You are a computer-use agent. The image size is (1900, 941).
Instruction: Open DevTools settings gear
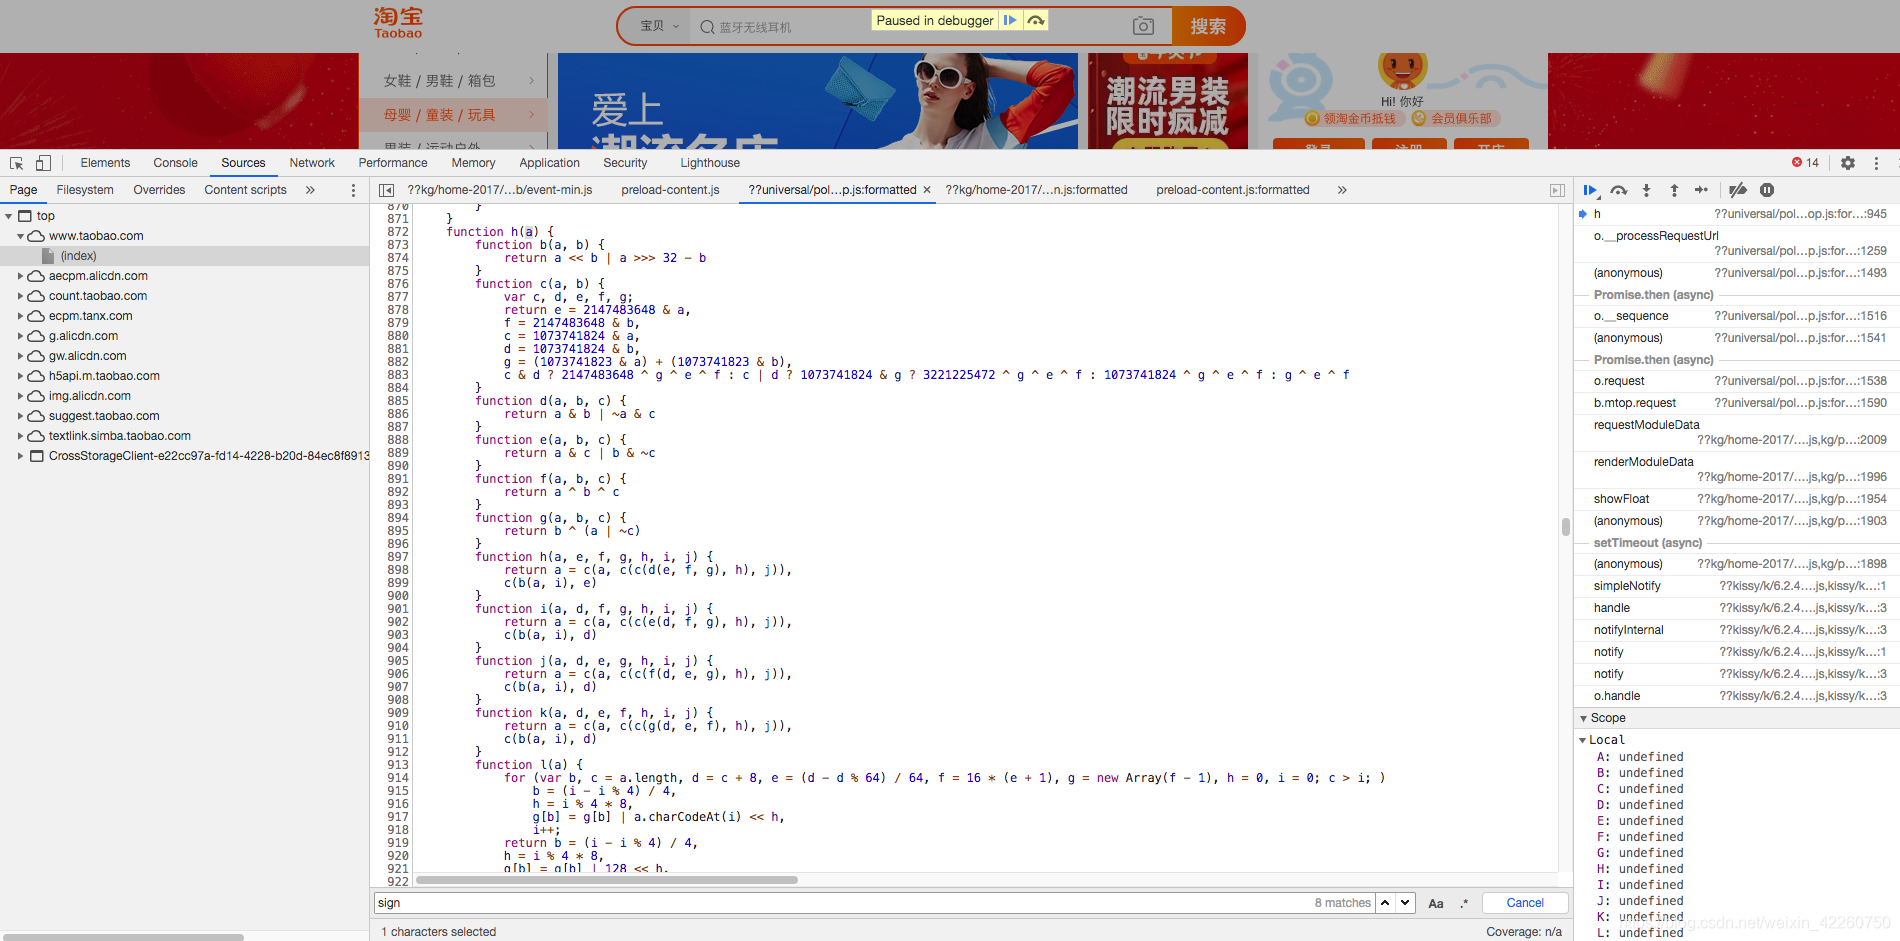coord(1848,163)
